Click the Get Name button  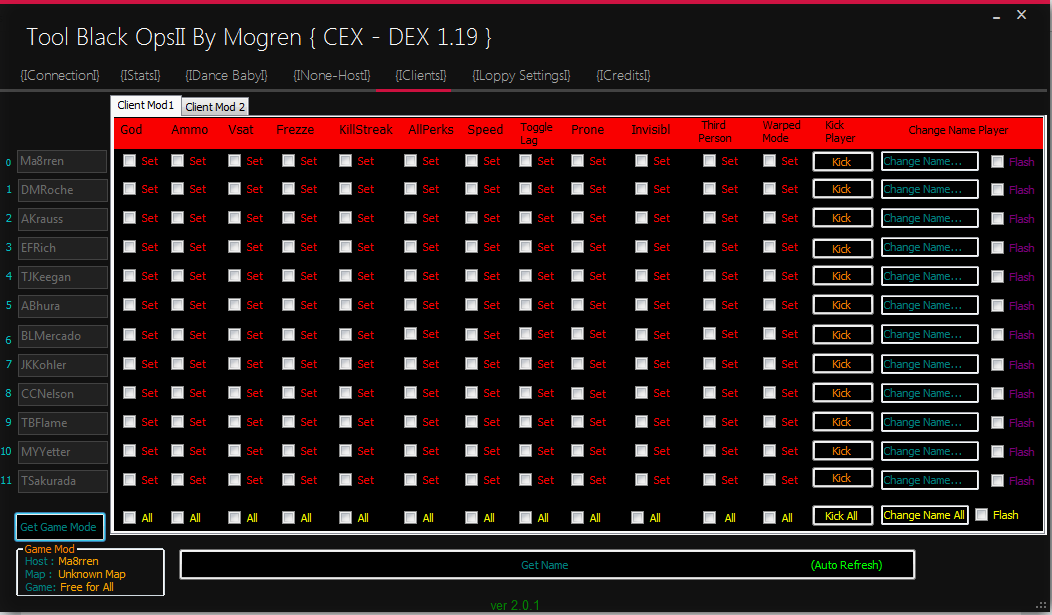click(547, 565)
